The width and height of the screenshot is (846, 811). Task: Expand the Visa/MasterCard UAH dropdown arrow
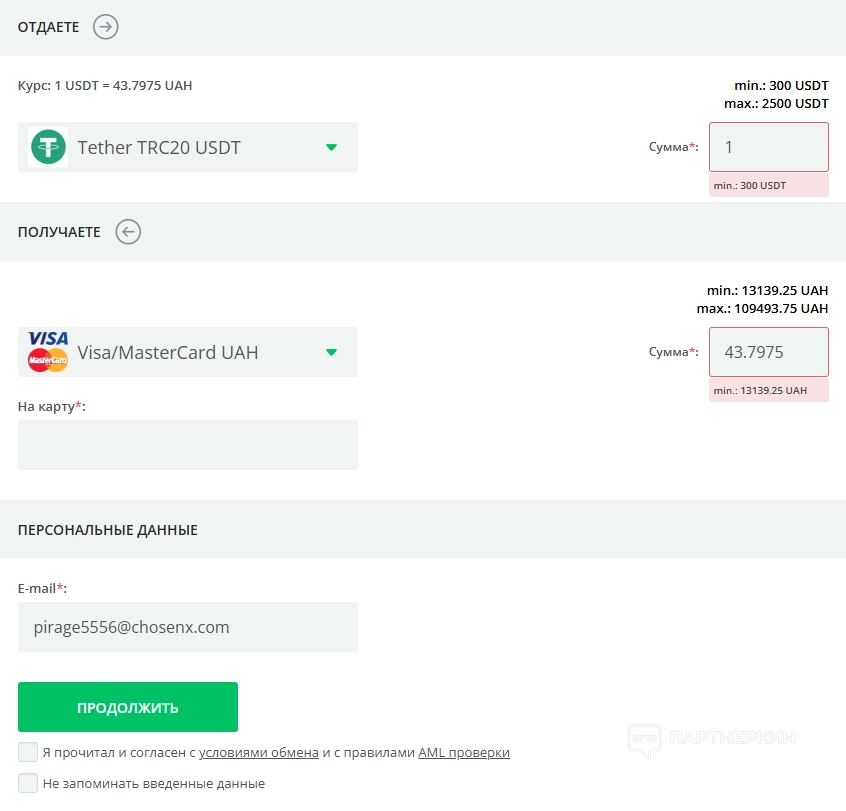[332, 352]
